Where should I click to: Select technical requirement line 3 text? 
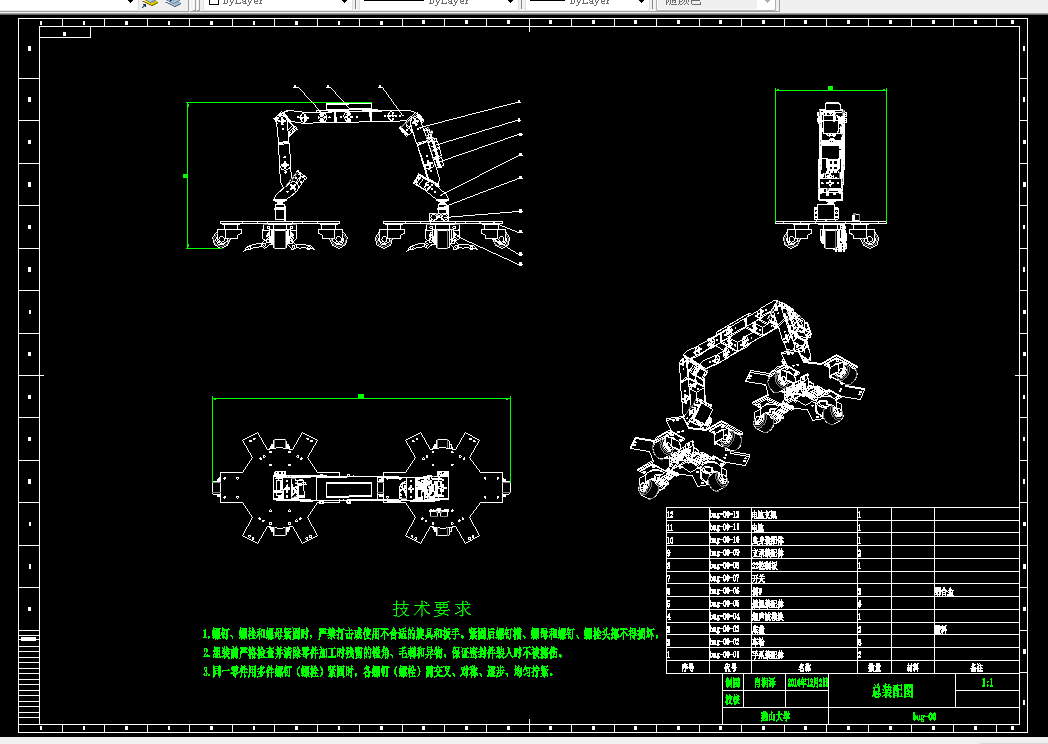click(378, 672)
